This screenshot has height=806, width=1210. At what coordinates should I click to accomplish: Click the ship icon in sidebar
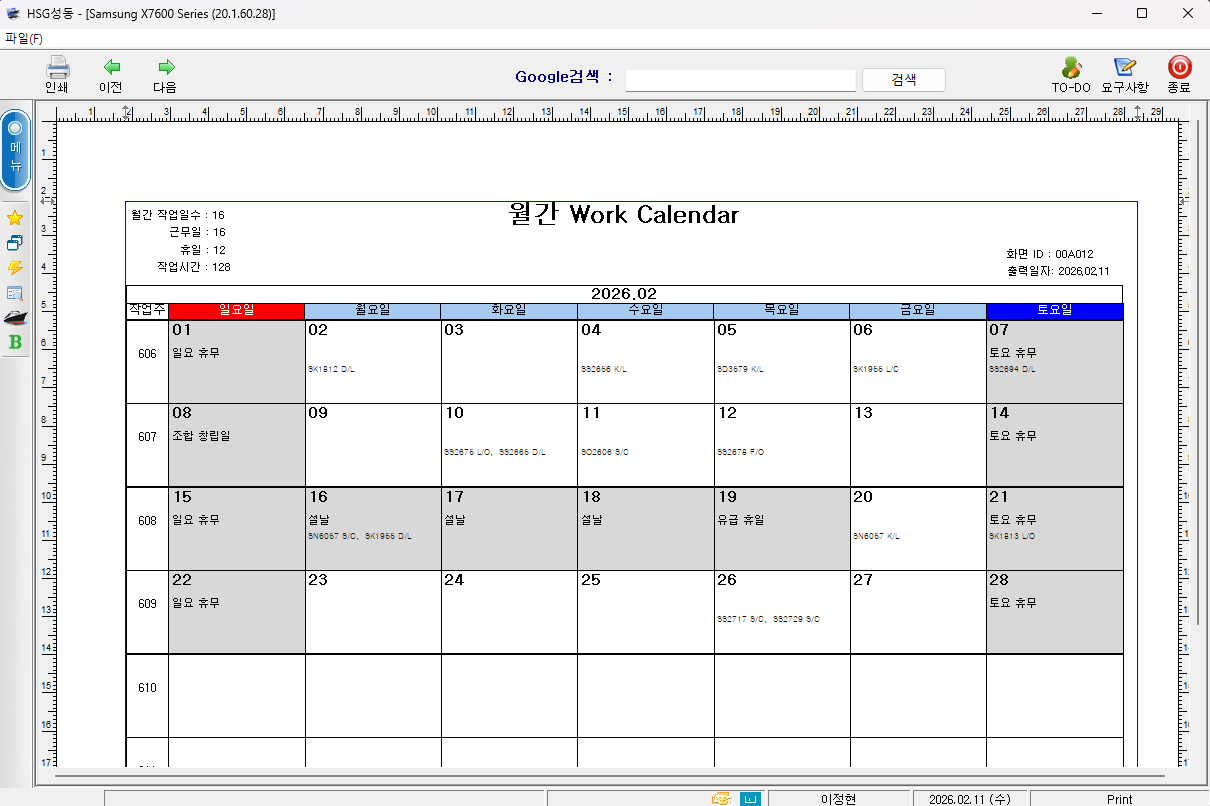pyautogui.click(x=15, y=318)
